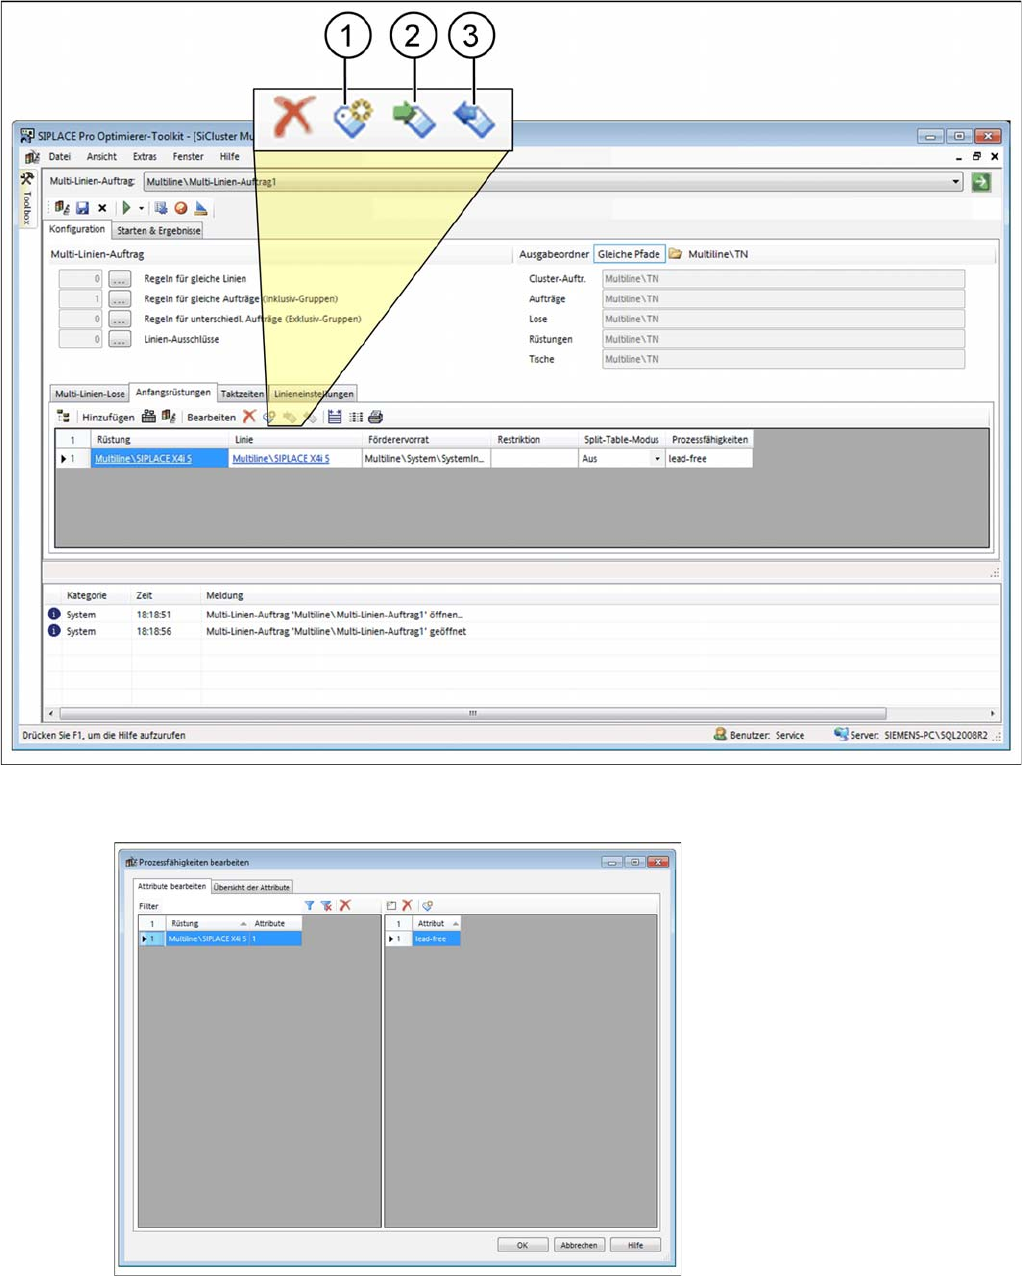Open the Rüstung link Multiline\SIPLACE X4i S
This screenshot has height=1276, width=1022.
tap(143, 459)
